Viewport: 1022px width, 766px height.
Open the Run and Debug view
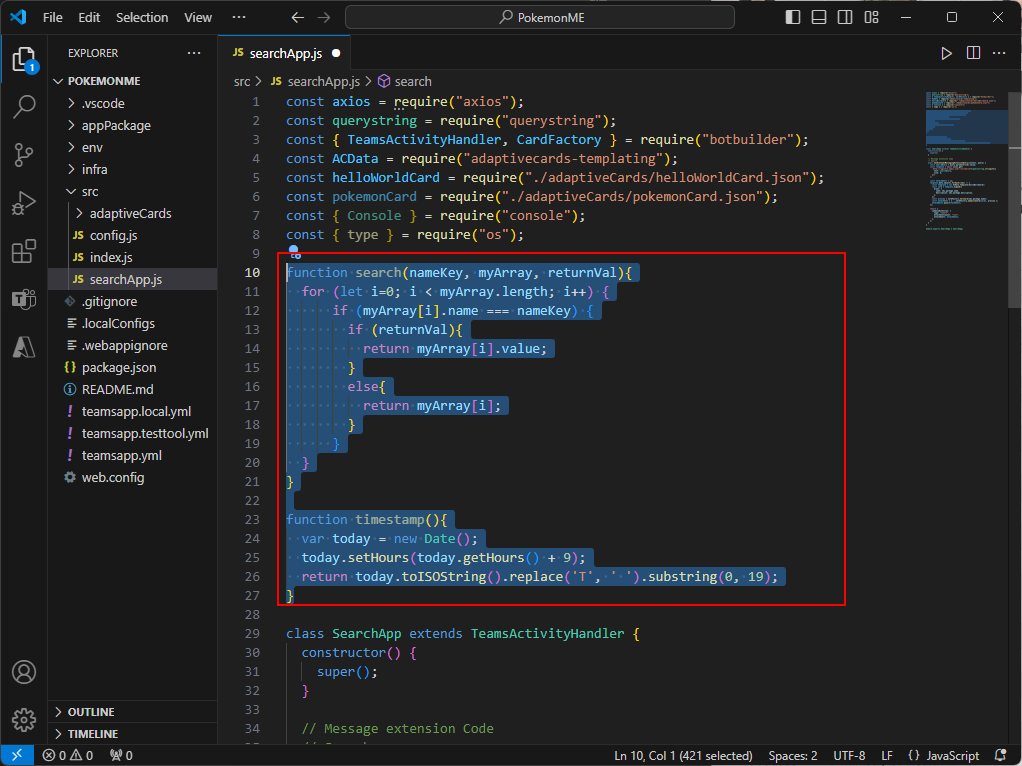(x=24, y=203)
